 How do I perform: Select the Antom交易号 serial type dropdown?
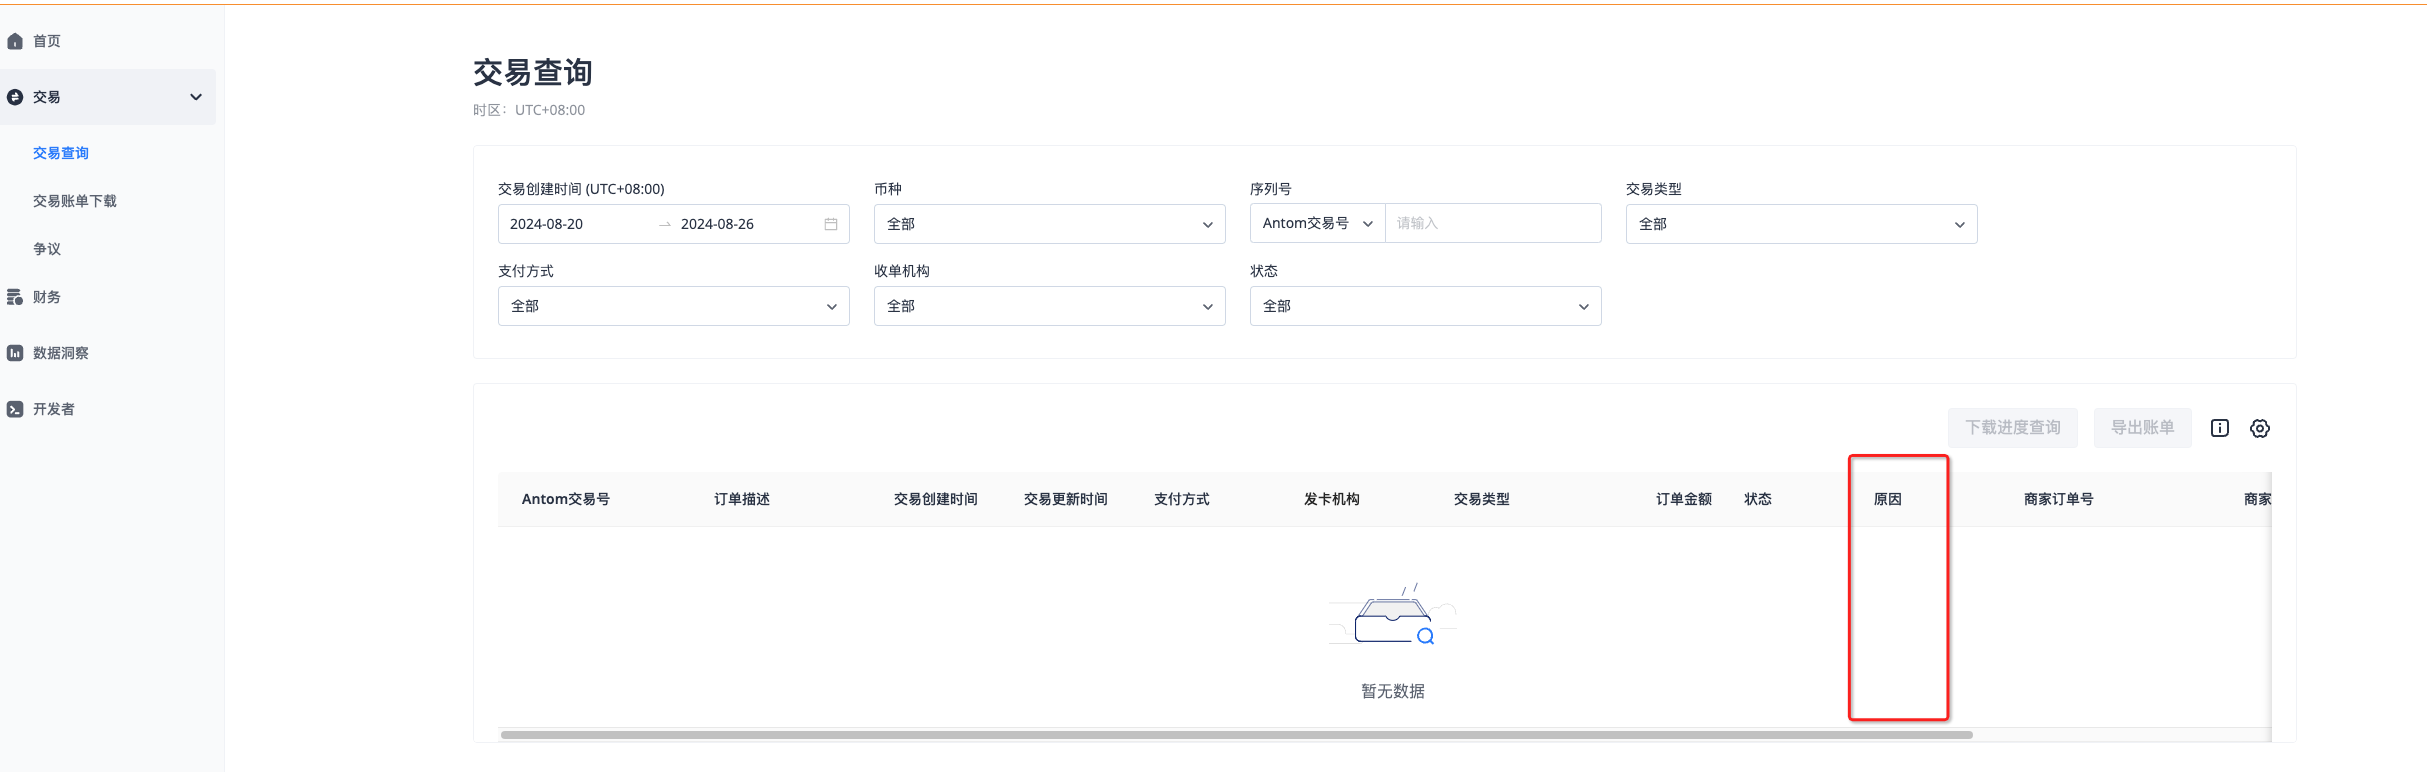1317,224
